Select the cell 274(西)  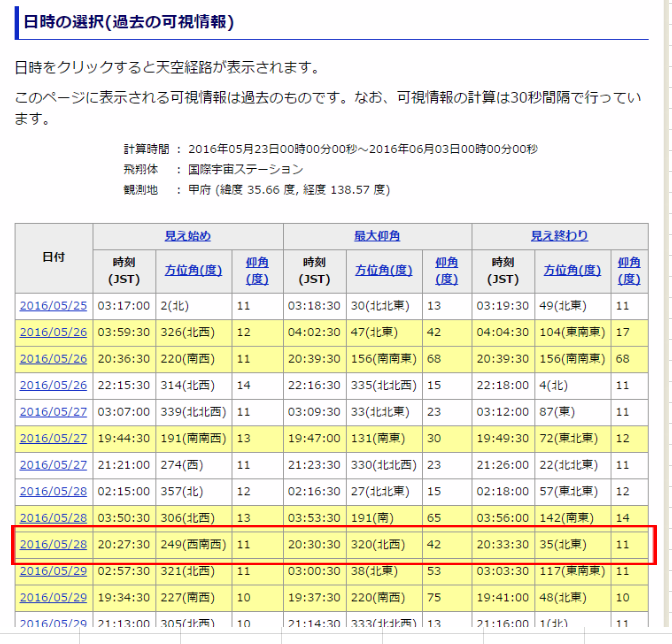194,465
